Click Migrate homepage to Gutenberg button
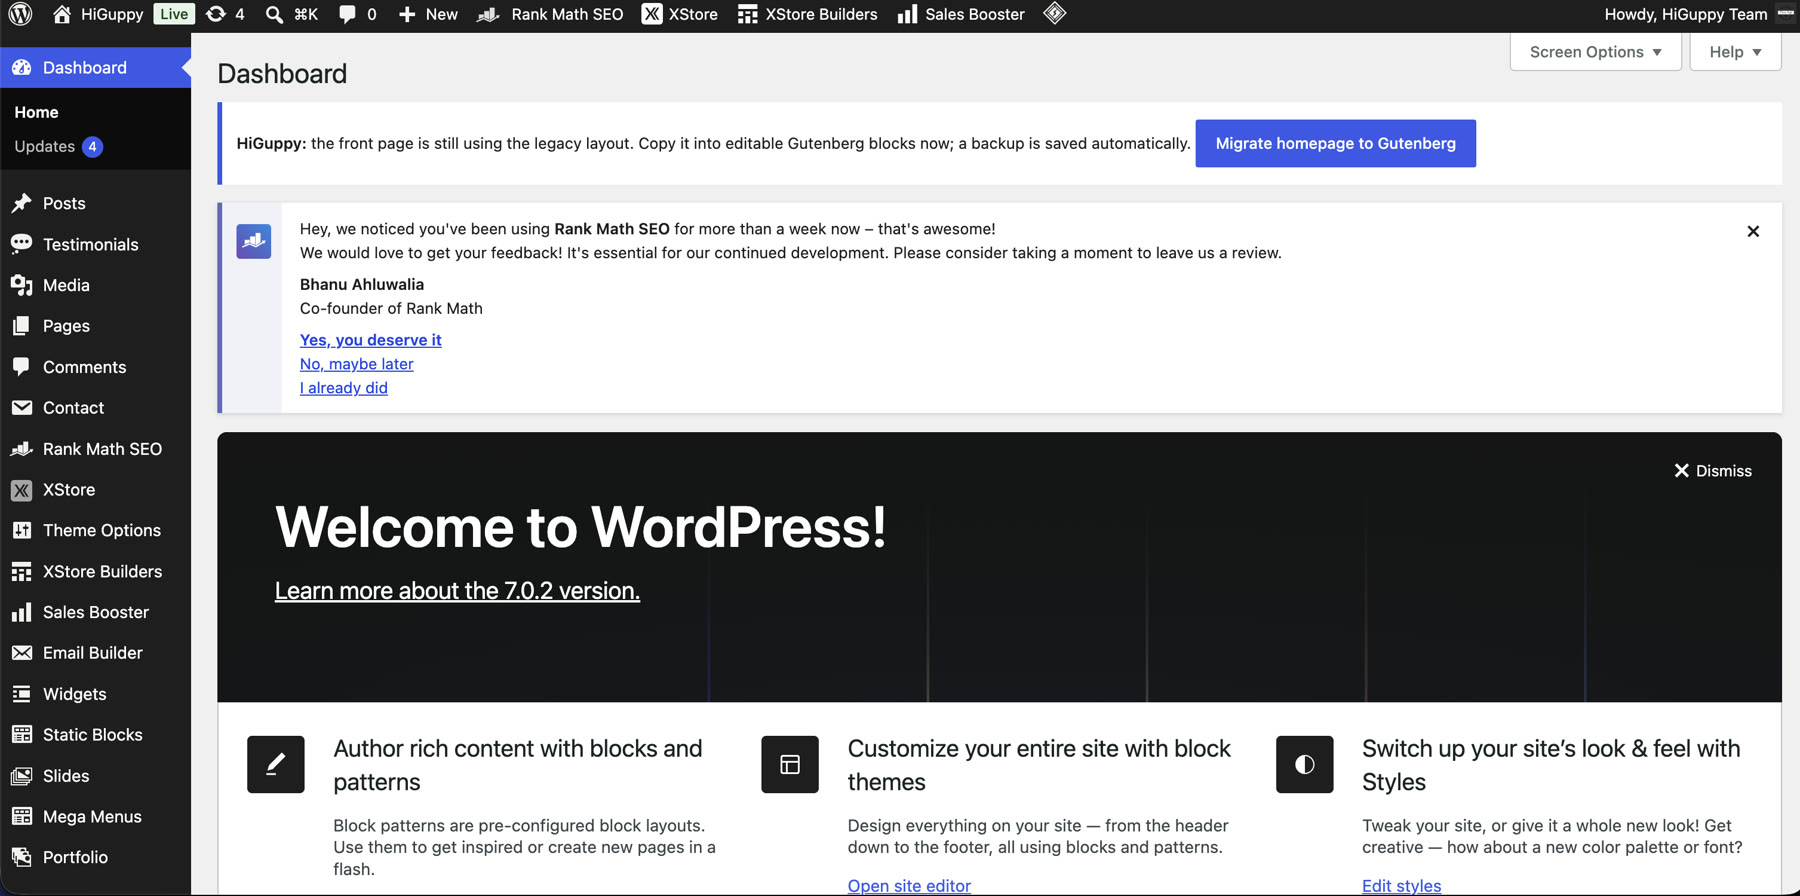Image resolution: width=1800 pixels, height=896 pixels. (x=1335, y=143)
